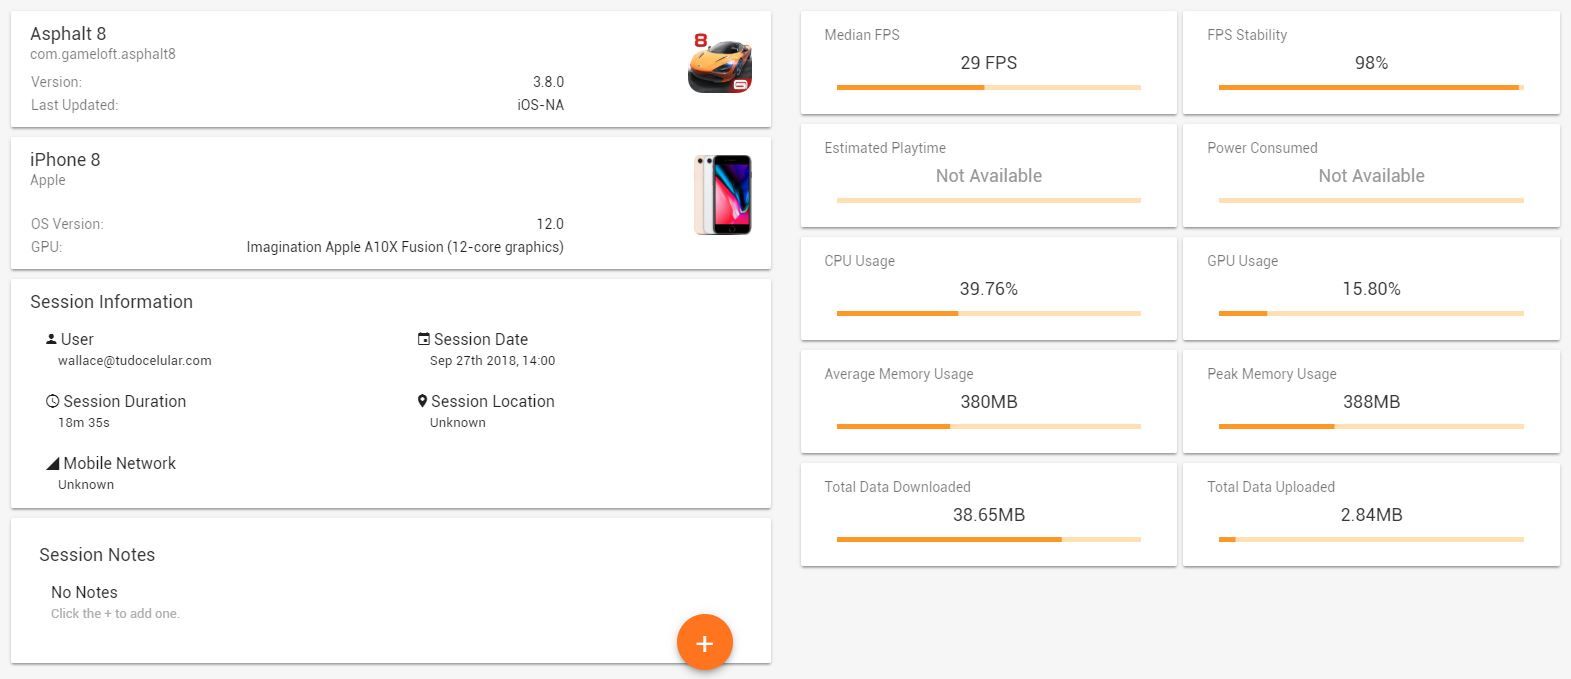The image size is (1571, 679).
Task: Click the Session Location pin icon
Action: click(x=422, y=401)
